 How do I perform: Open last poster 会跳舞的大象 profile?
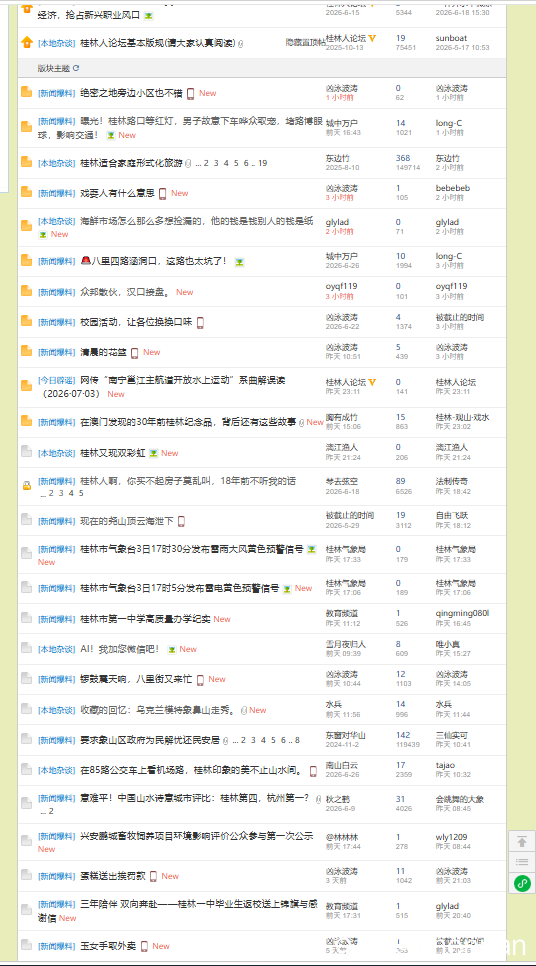[x=460, y=799]
